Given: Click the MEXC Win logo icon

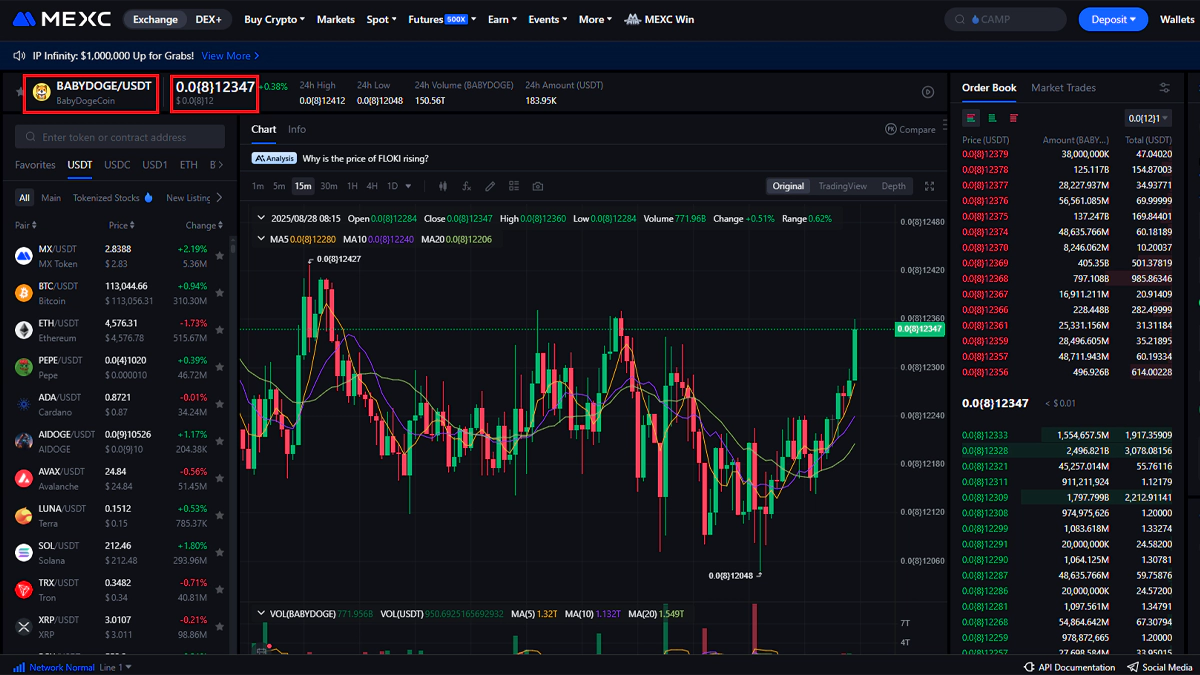Looking at the screenshot, I should [632, 19].
